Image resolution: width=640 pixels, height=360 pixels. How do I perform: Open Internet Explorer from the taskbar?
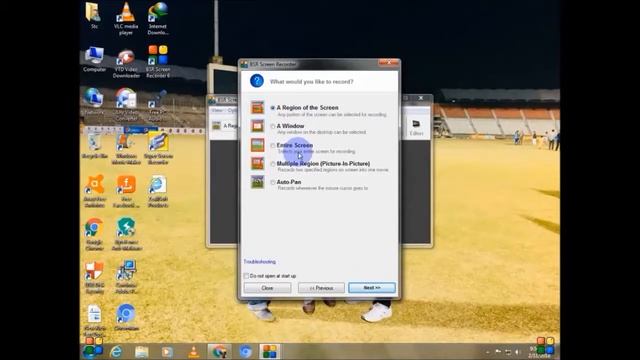coord(116,351)
